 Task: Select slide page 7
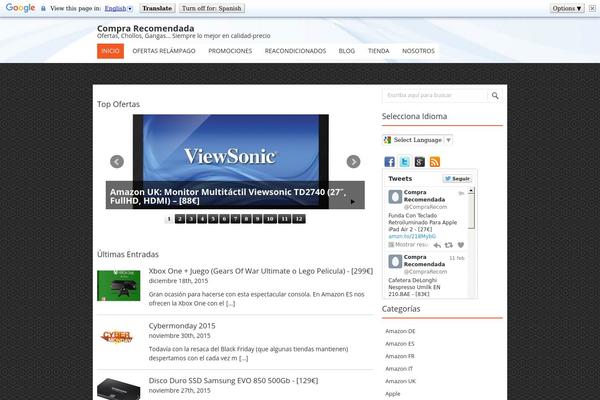[235, 219]
